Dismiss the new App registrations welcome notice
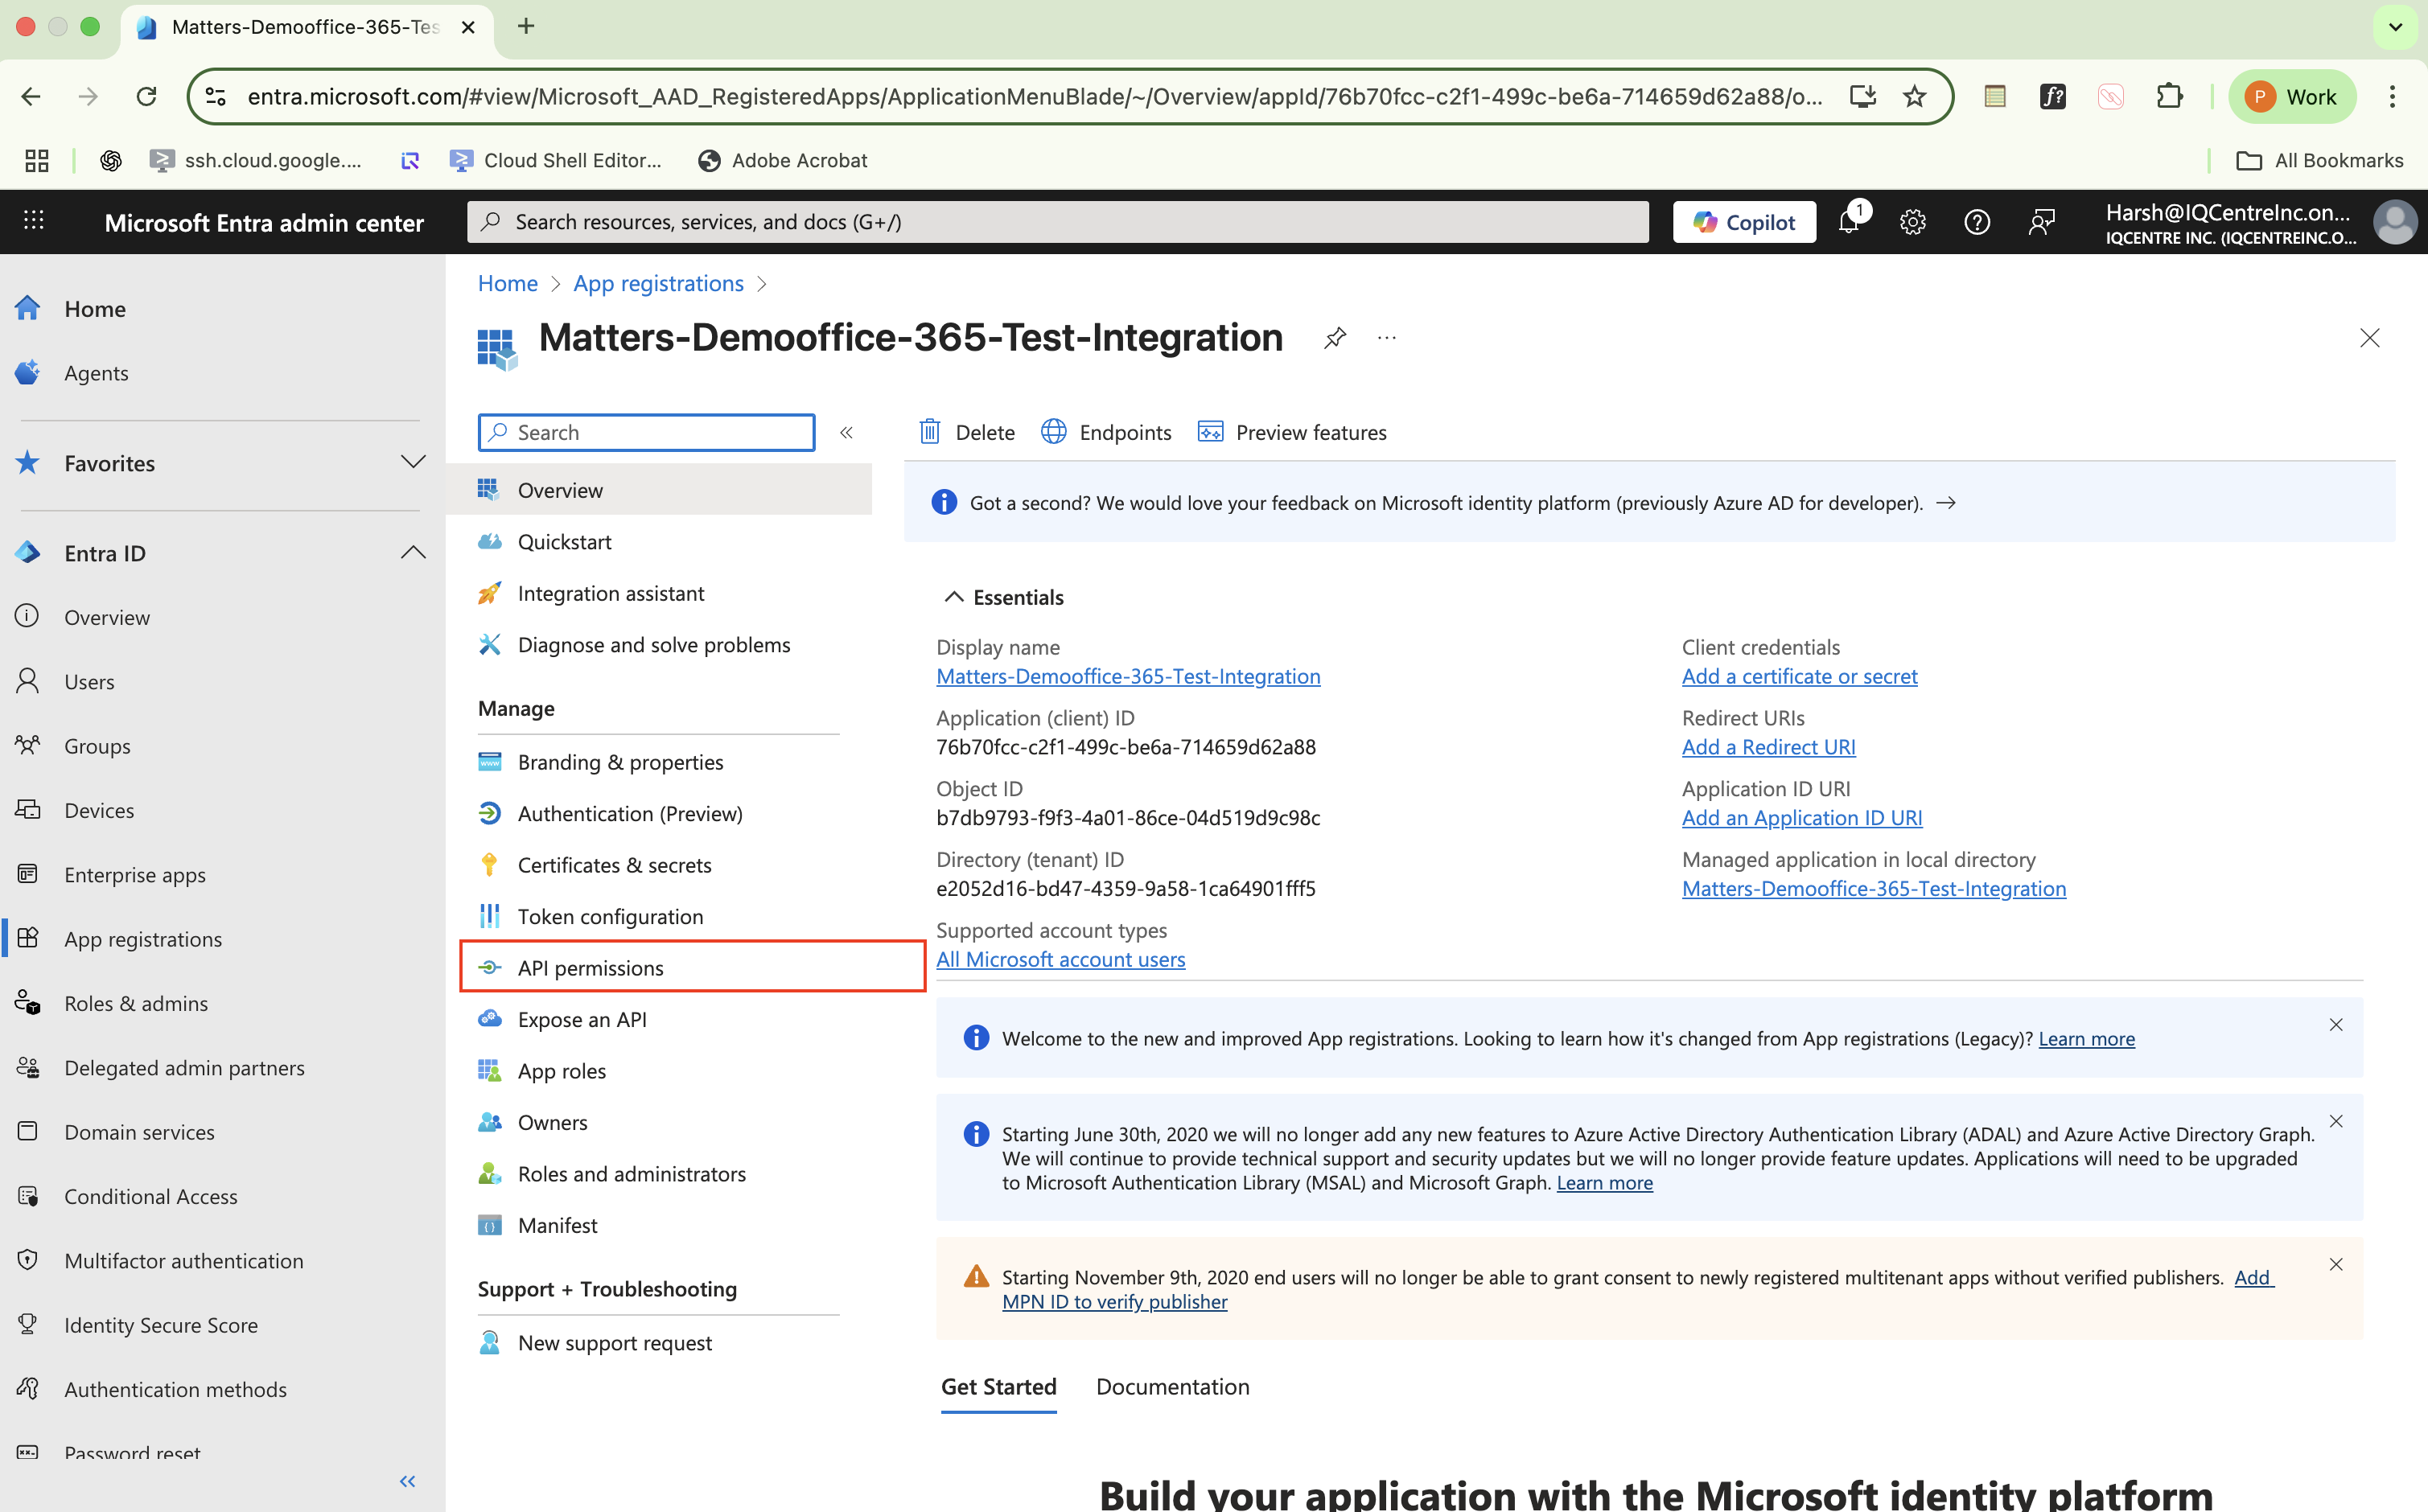This screenshot has width=2428, height=1512. click(x=2336, y=1024)
